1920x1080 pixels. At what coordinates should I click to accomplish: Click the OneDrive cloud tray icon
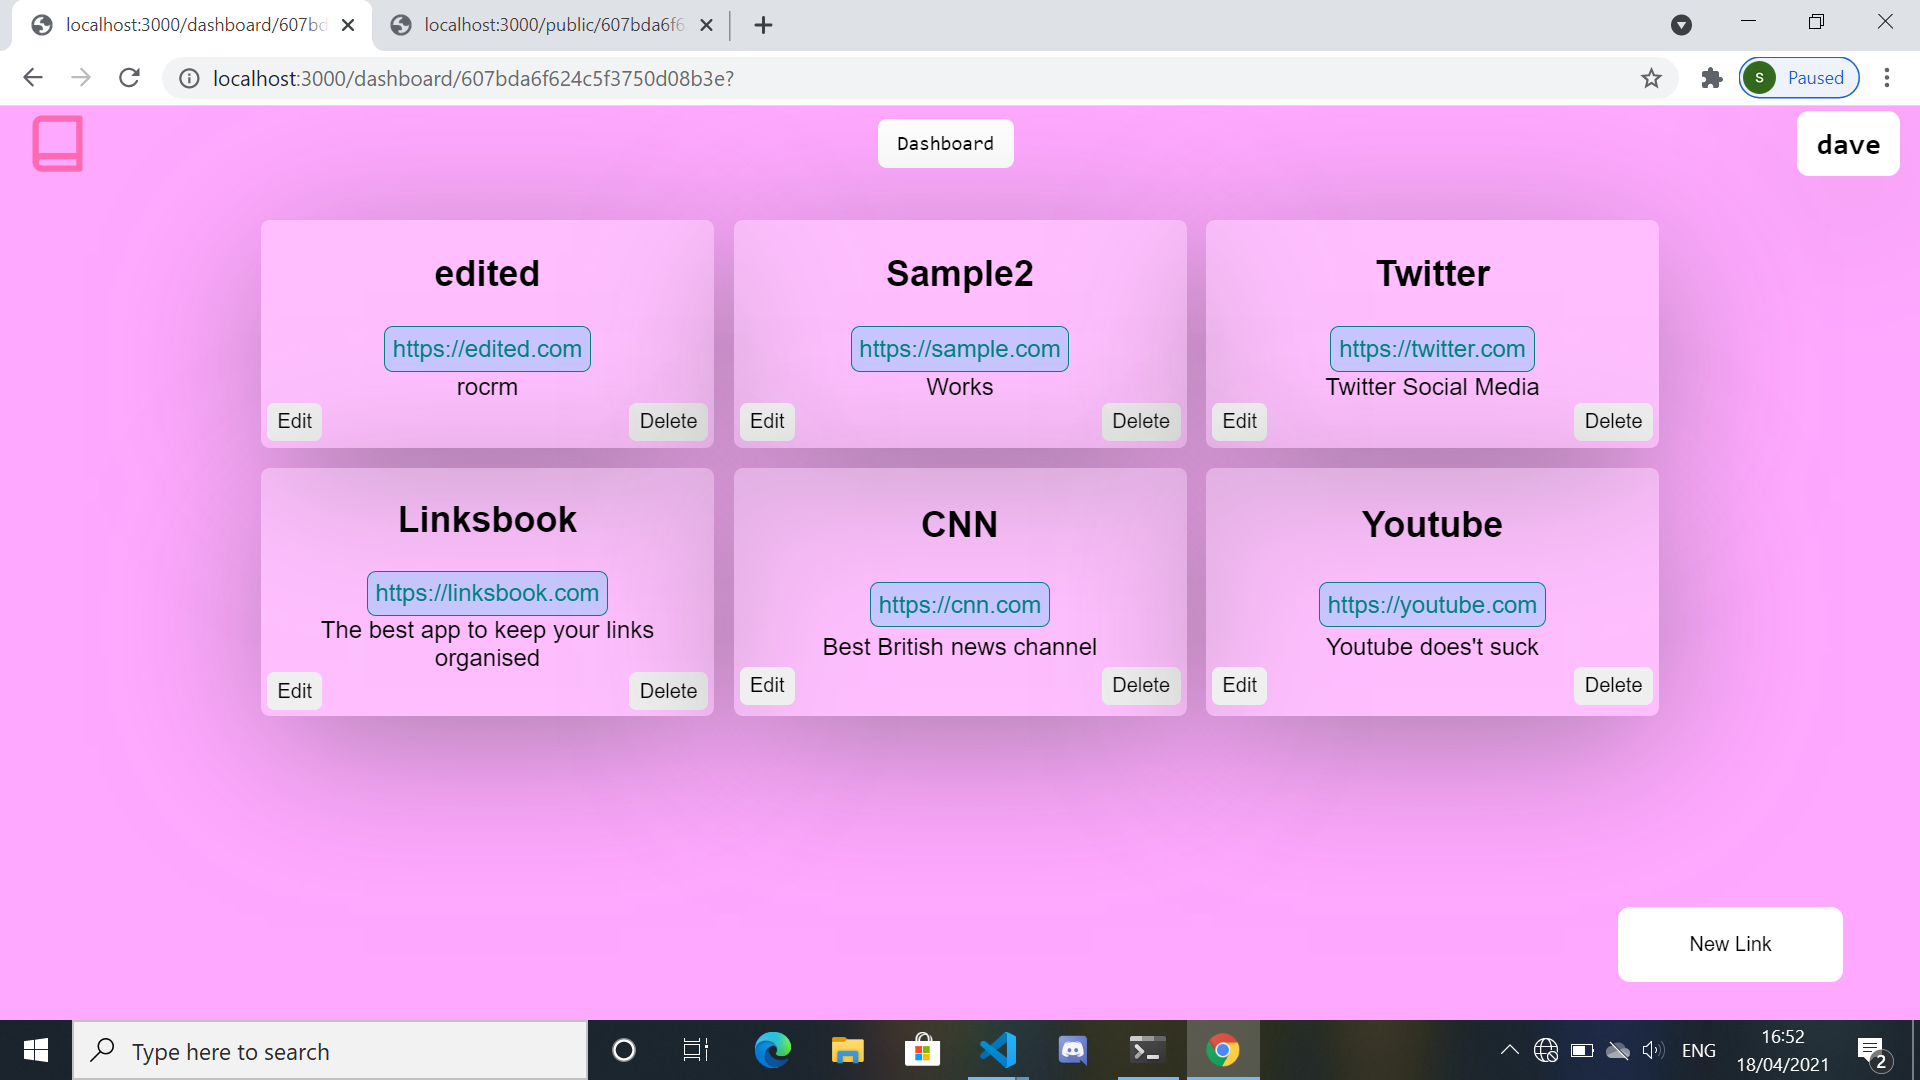(1618, 1050)
